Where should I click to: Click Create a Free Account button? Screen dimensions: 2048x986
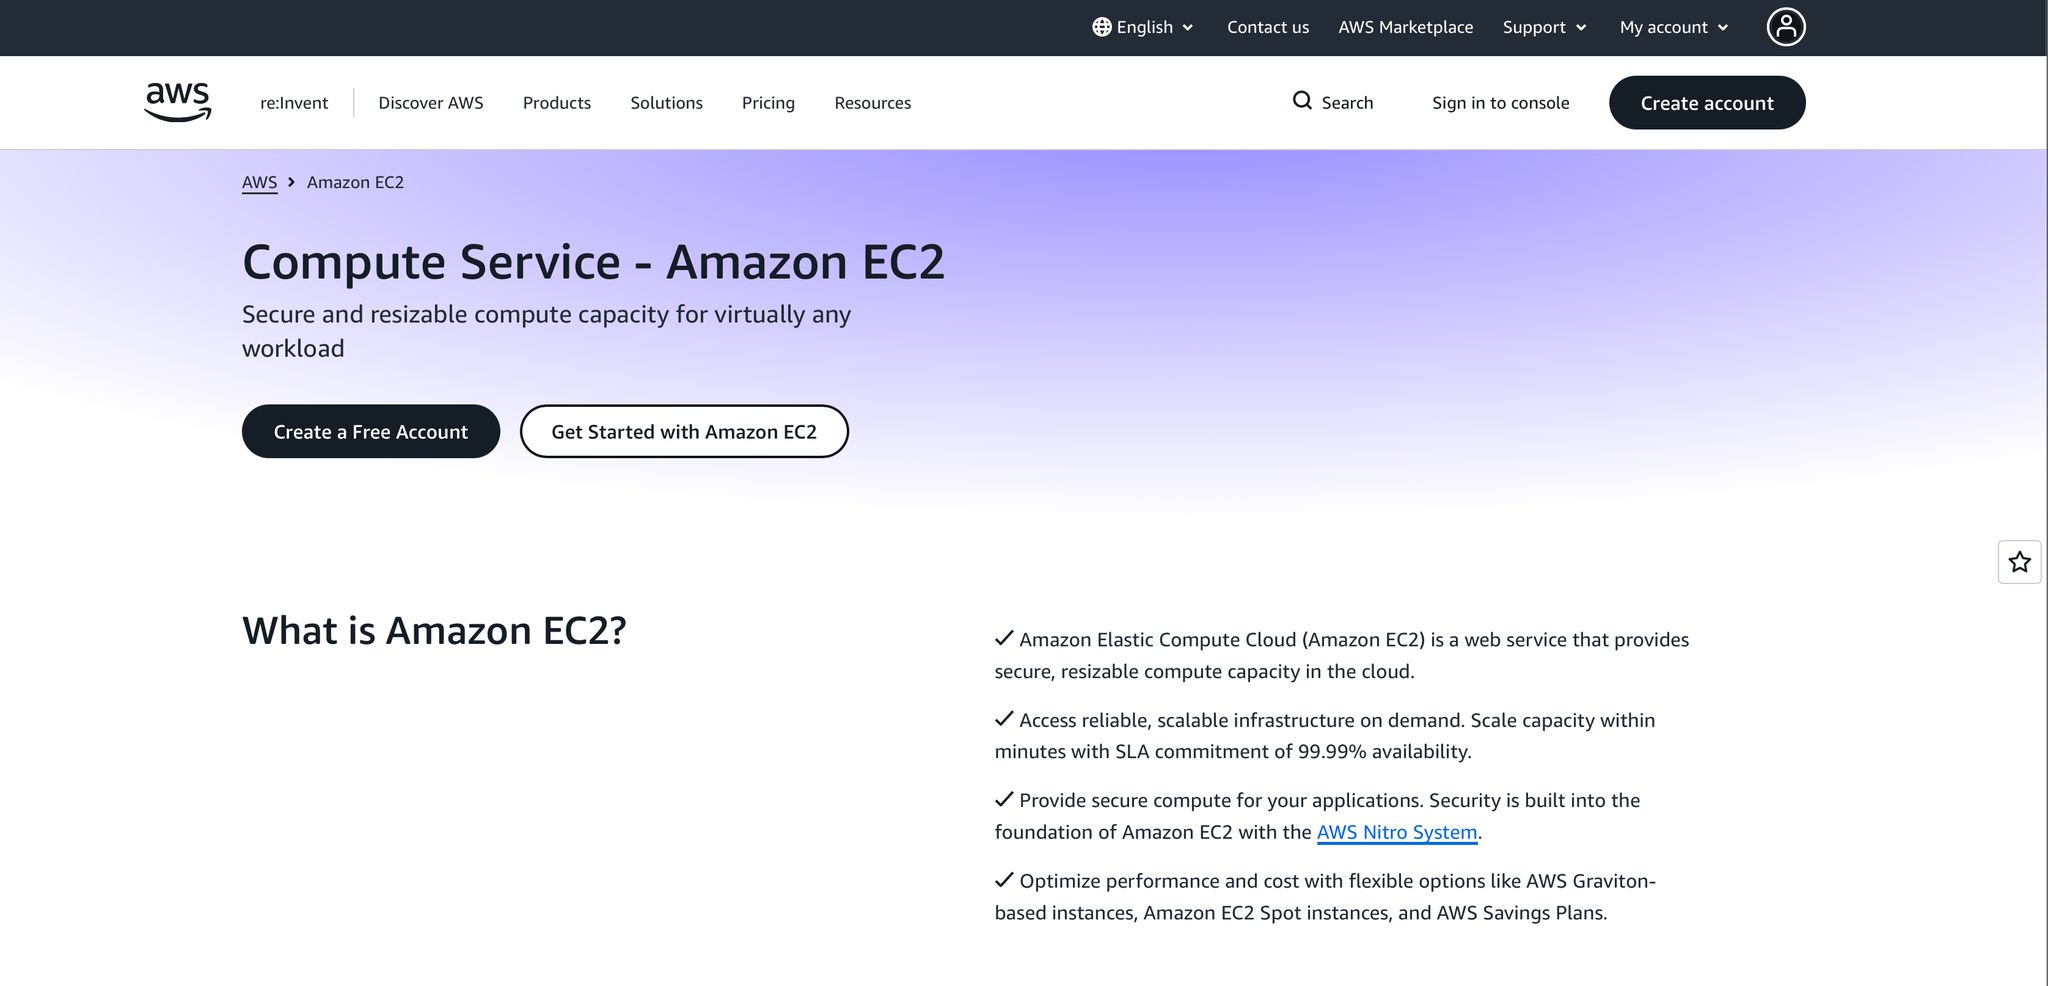[371, 432]
